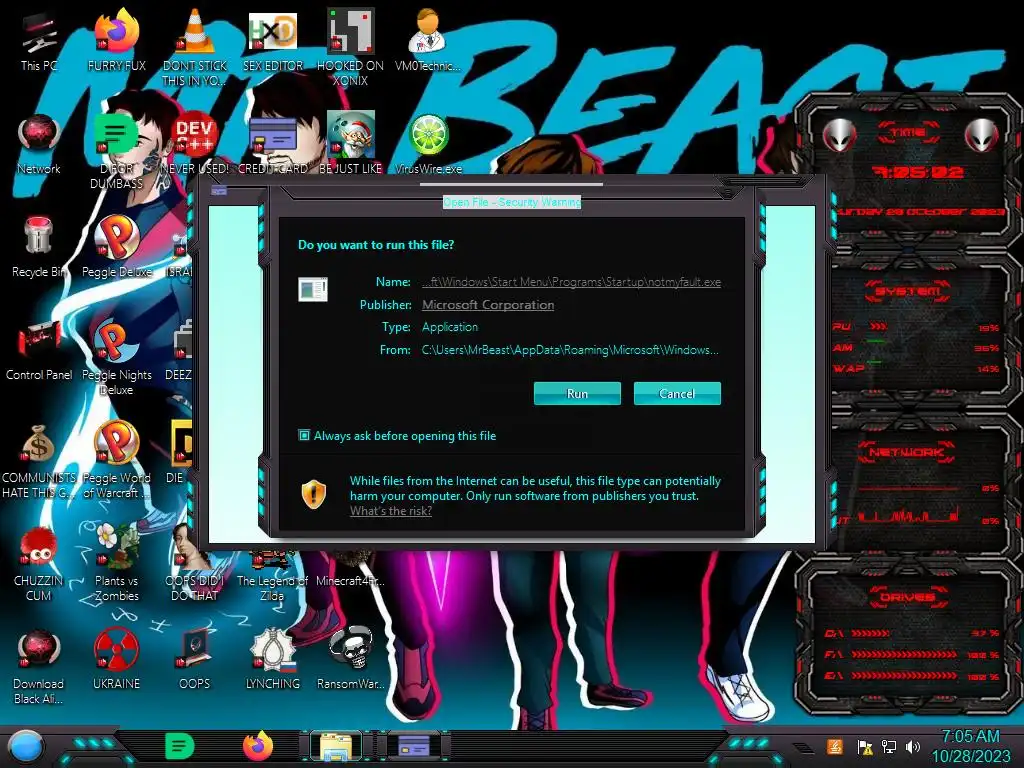This screenshot has width=1024, height=768.
Task: Launch Plants vs Zombies from the desktop
Action: pyautogui.click(x=116, y=563)
